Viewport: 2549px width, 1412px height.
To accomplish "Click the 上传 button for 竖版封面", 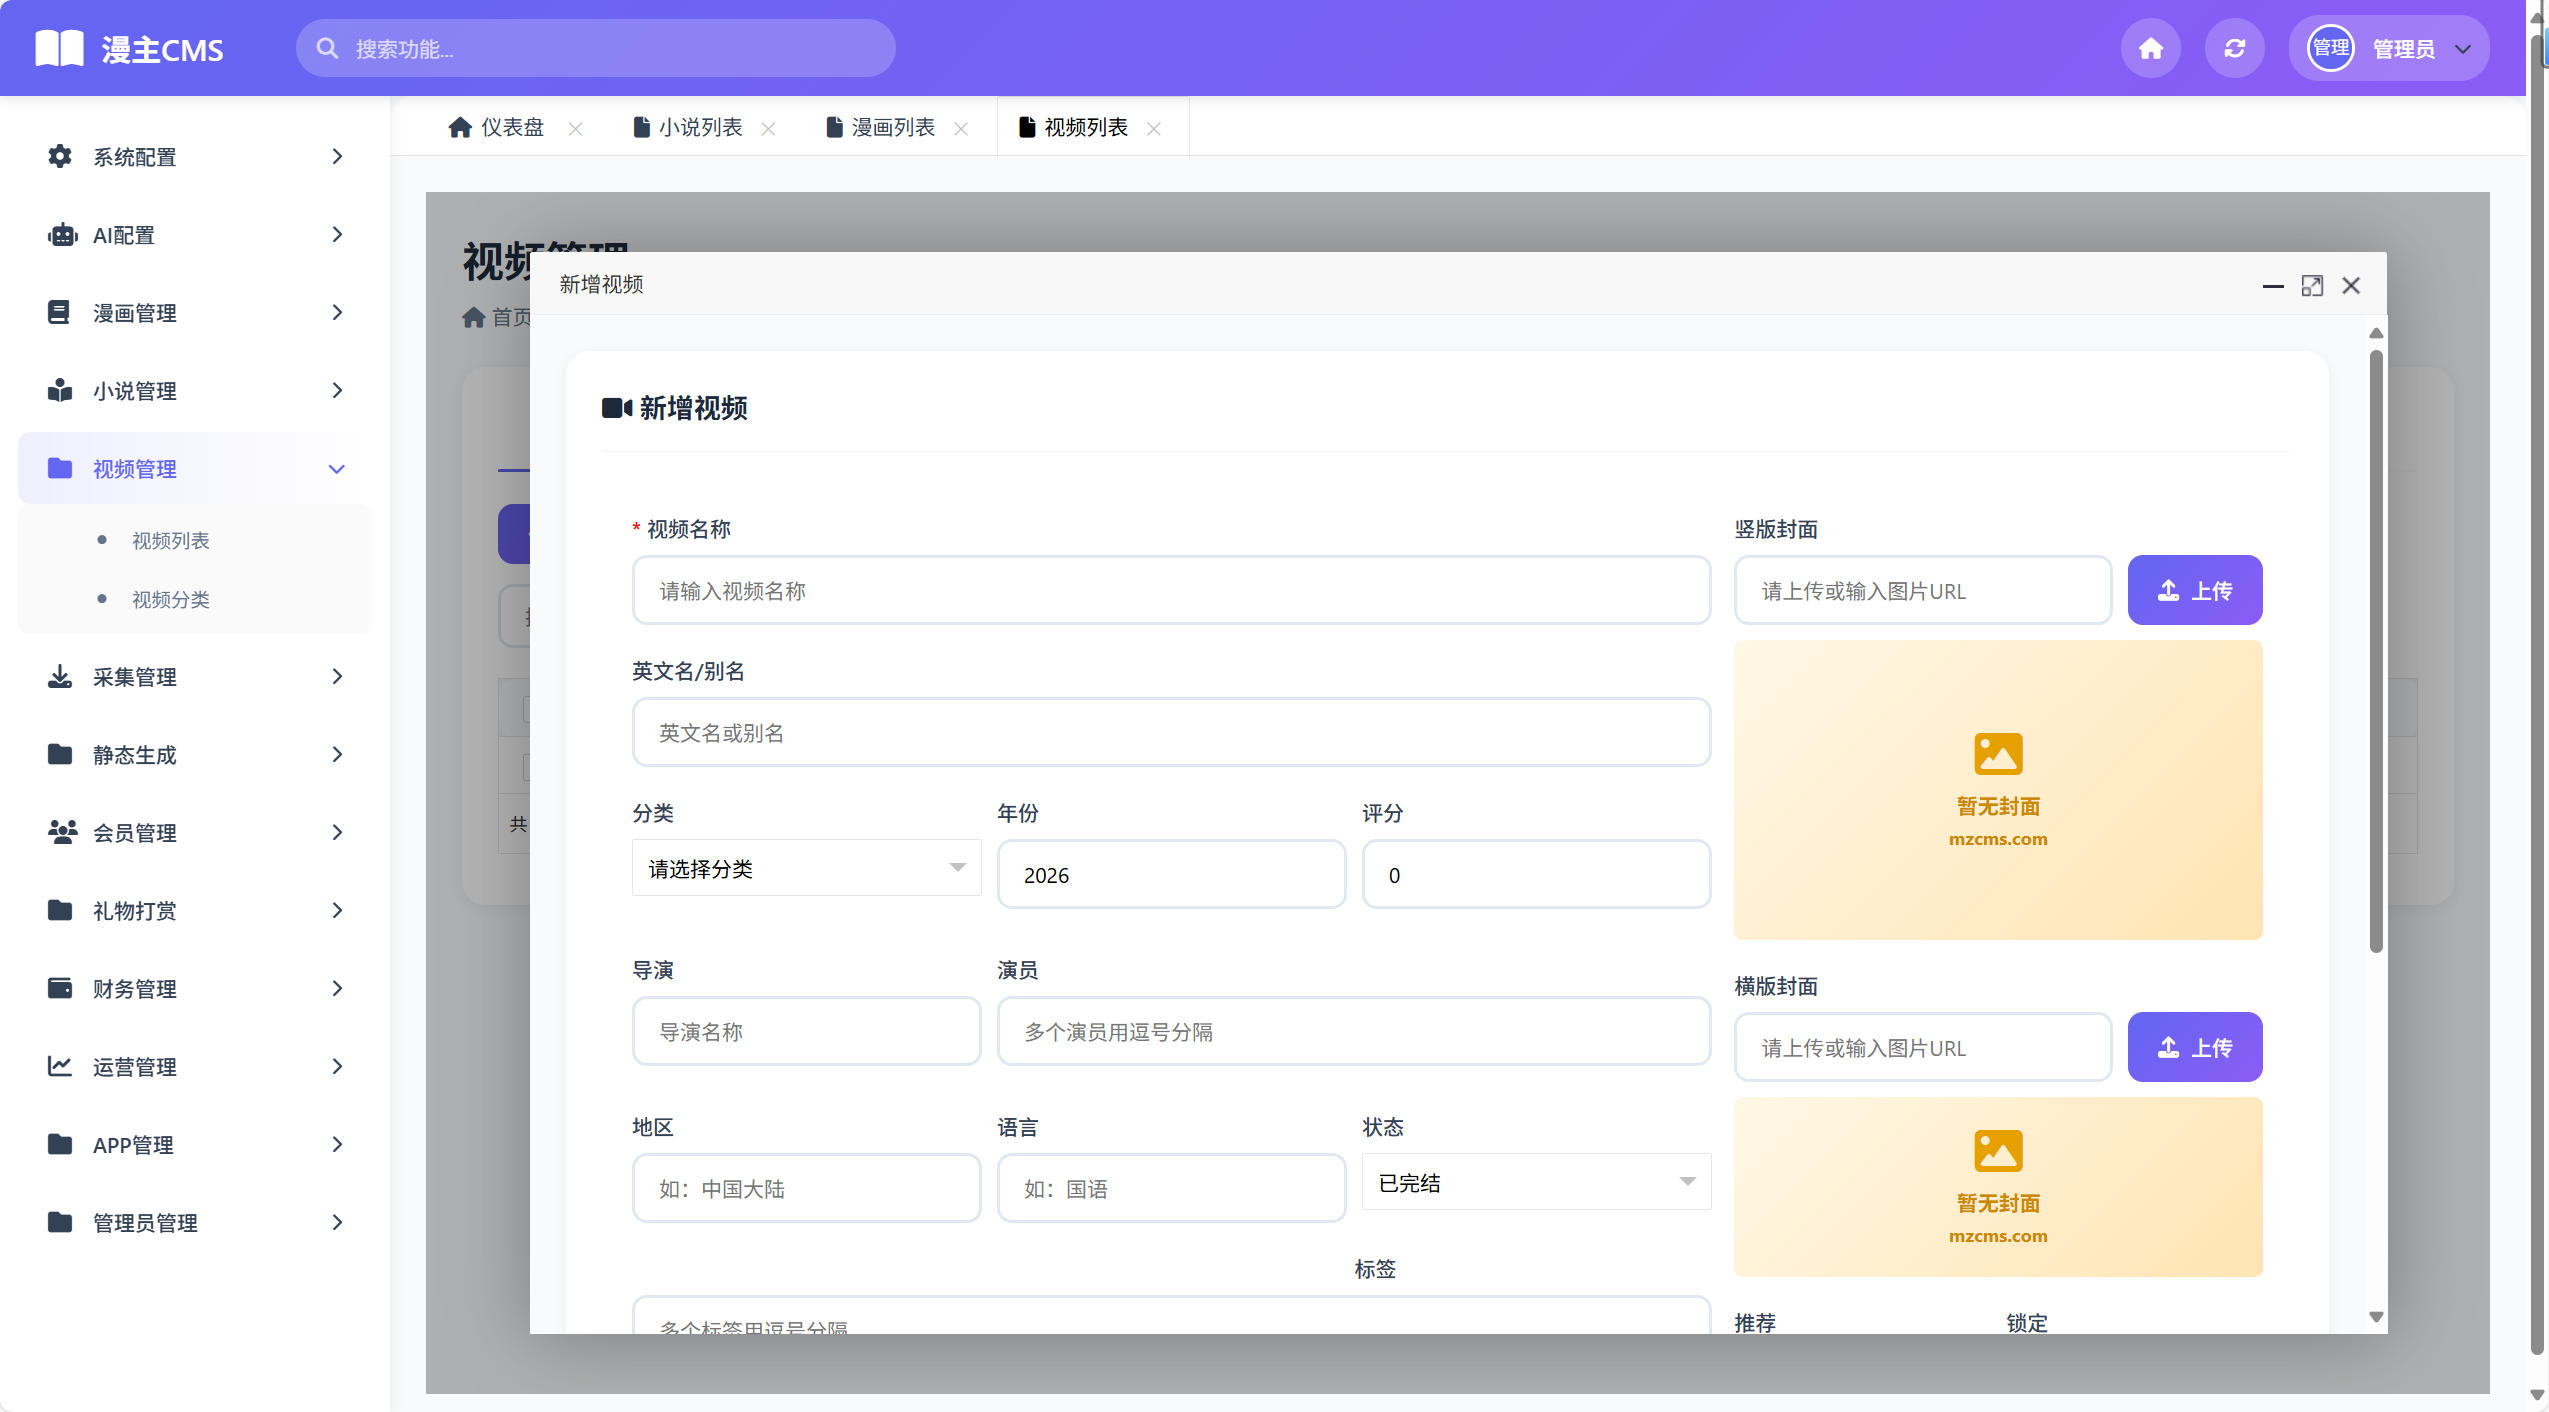I will click(x=2195, y=589).
